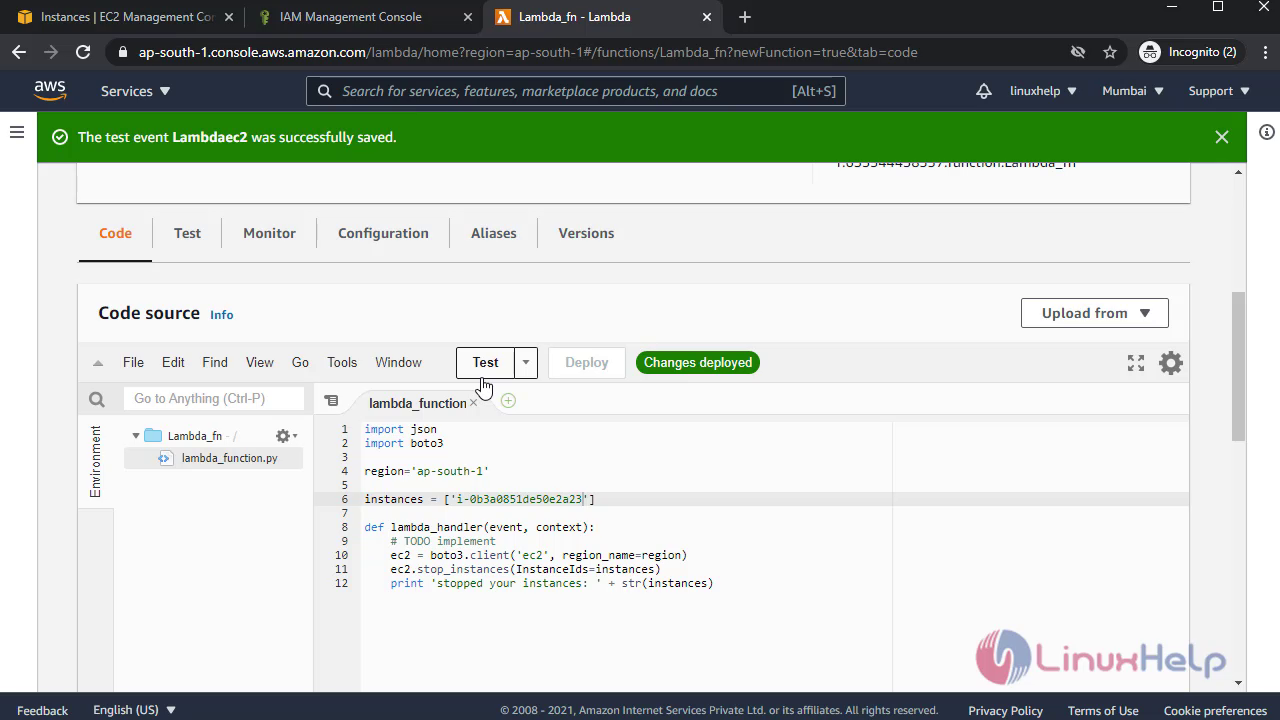Open the View menu in editor
Viewport: 1280px width, 720px height.
259,363
